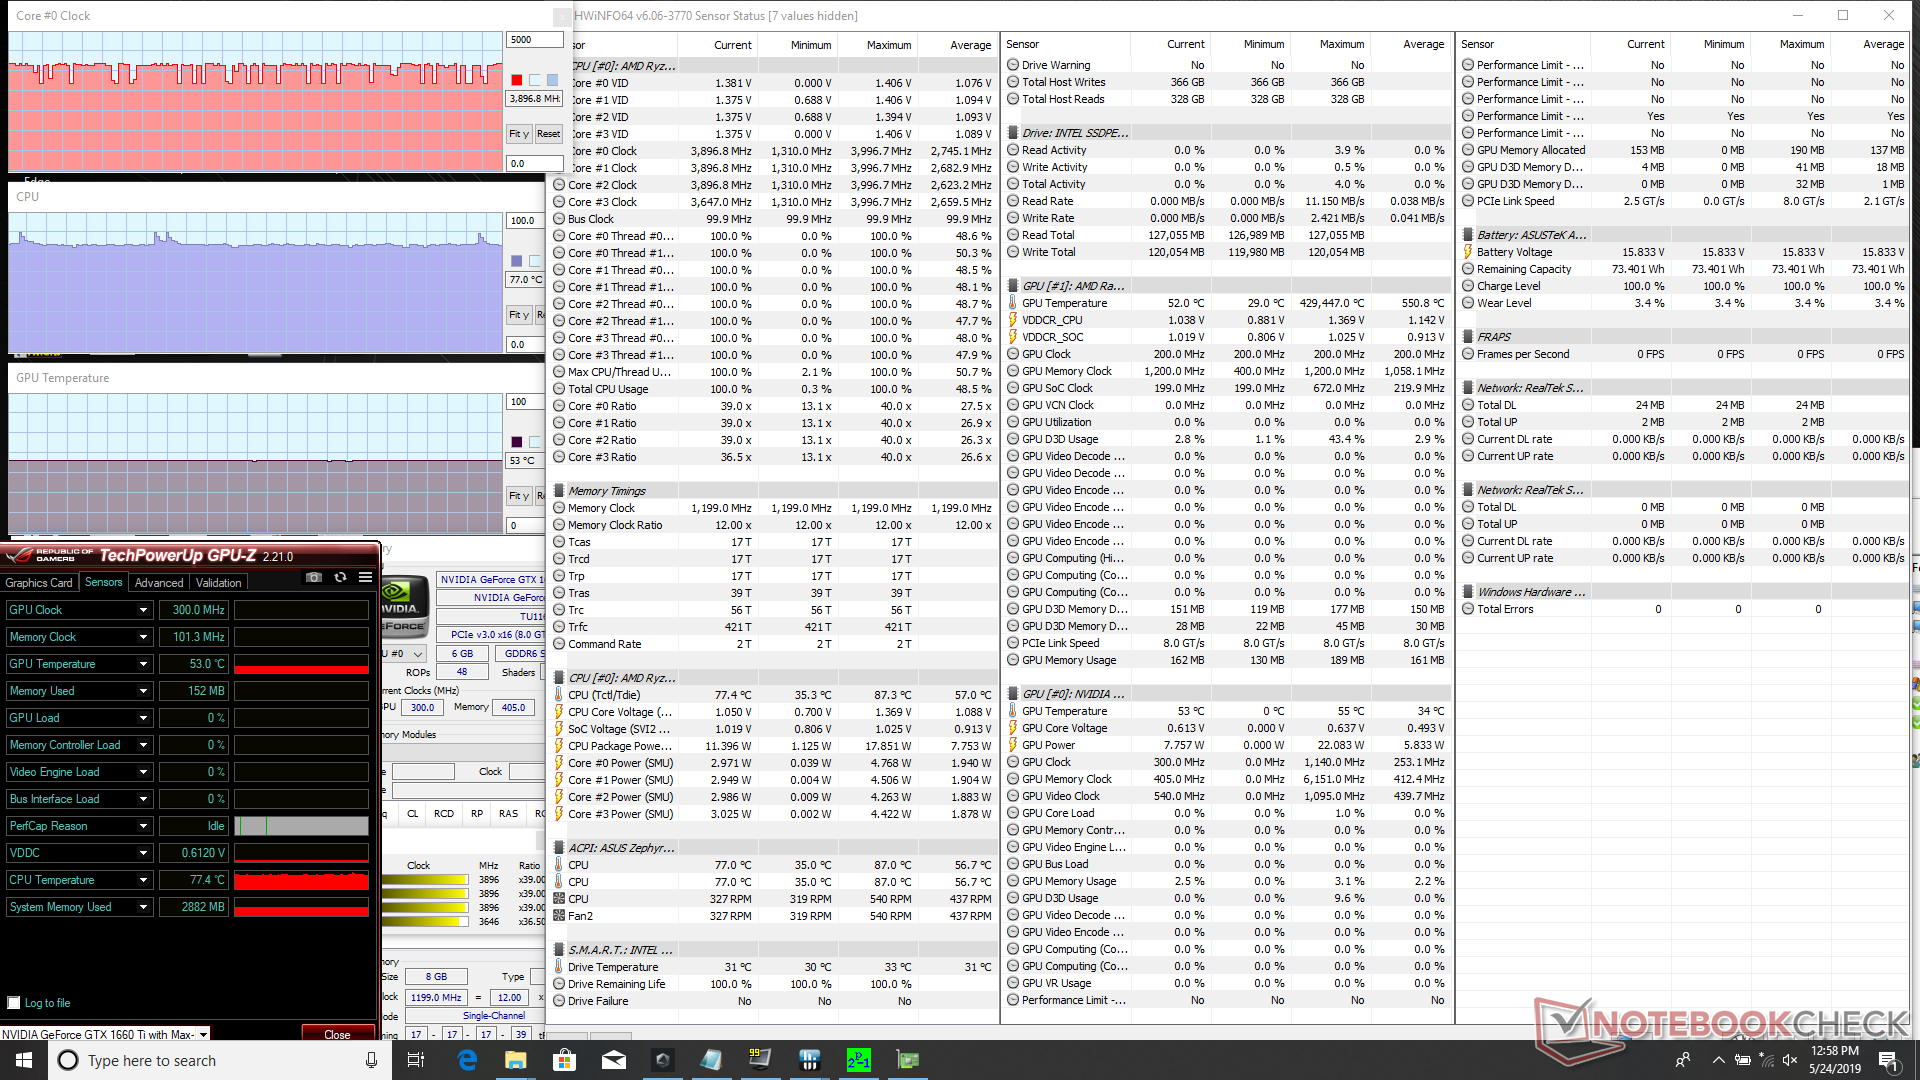The image size is (1920, 1080).
Task: Open the PerfCap Reason sensor dropdown
Action: [143, 826]
